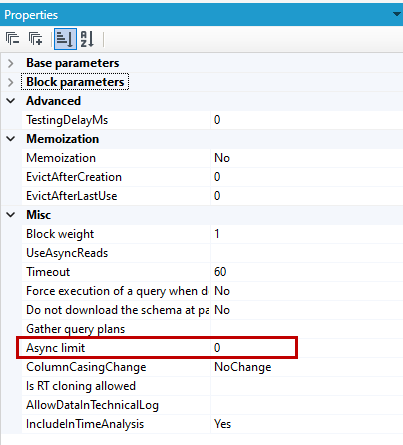Select the Block parameters heading
The width and height of the screenshot is (403, 445).
(75, 82)
